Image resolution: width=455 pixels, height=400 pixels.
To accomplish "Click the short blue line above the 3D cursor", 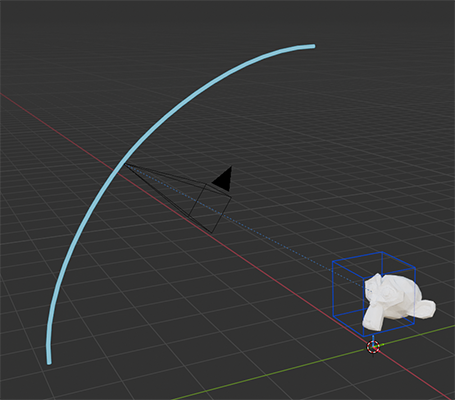I will [373, 338].
